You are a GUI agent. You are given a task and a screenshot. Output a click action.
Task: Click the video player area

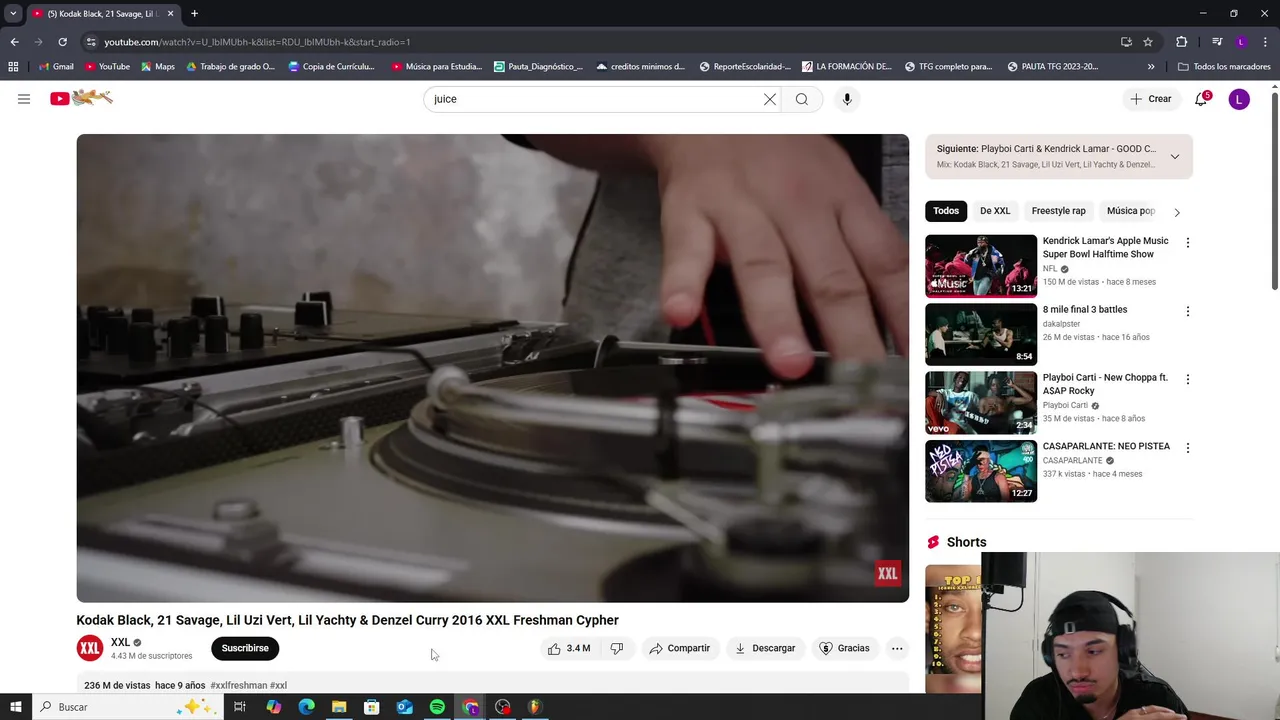click(493, 368)
